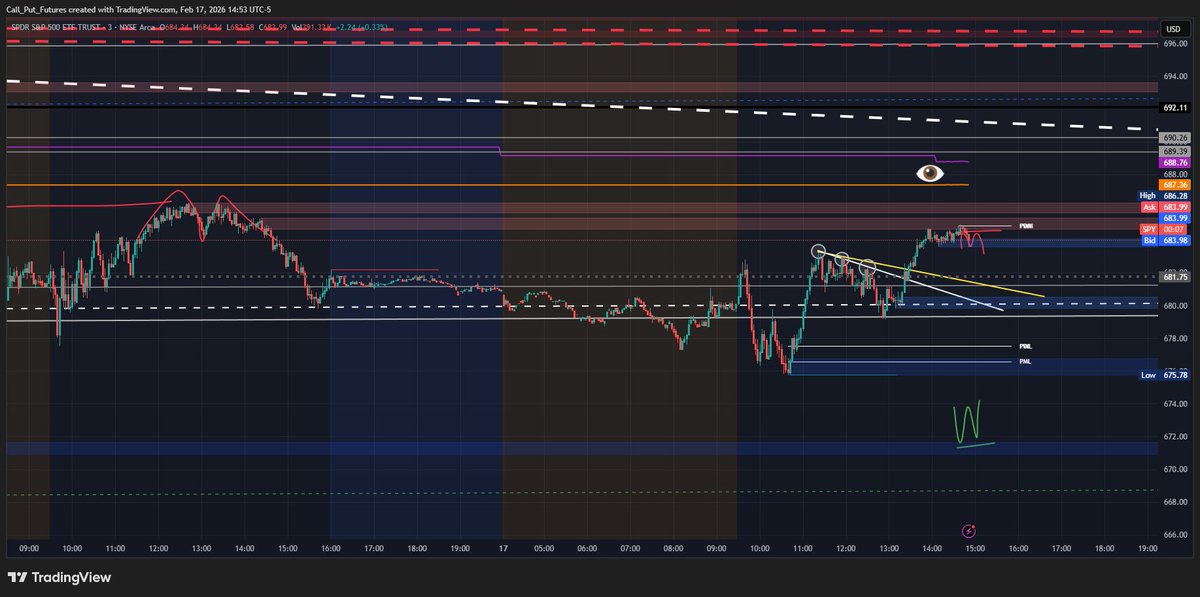Screen dimensions: 1200x597
Task: Select the yellow descending trendline
Action: coord(930,273)
